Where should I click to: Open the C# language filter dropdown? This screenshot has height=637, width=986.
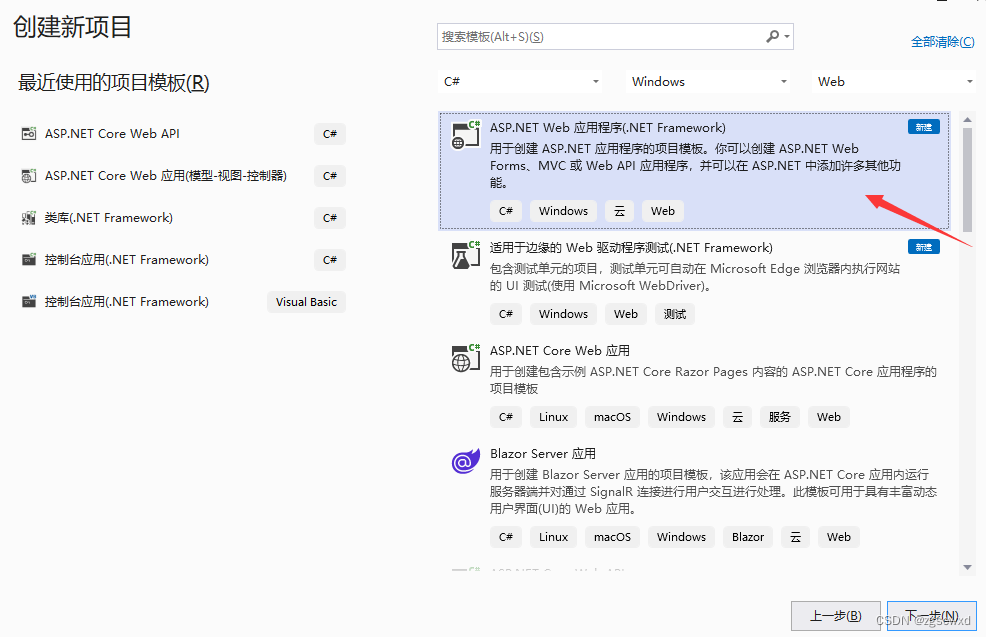click(519, 82)
